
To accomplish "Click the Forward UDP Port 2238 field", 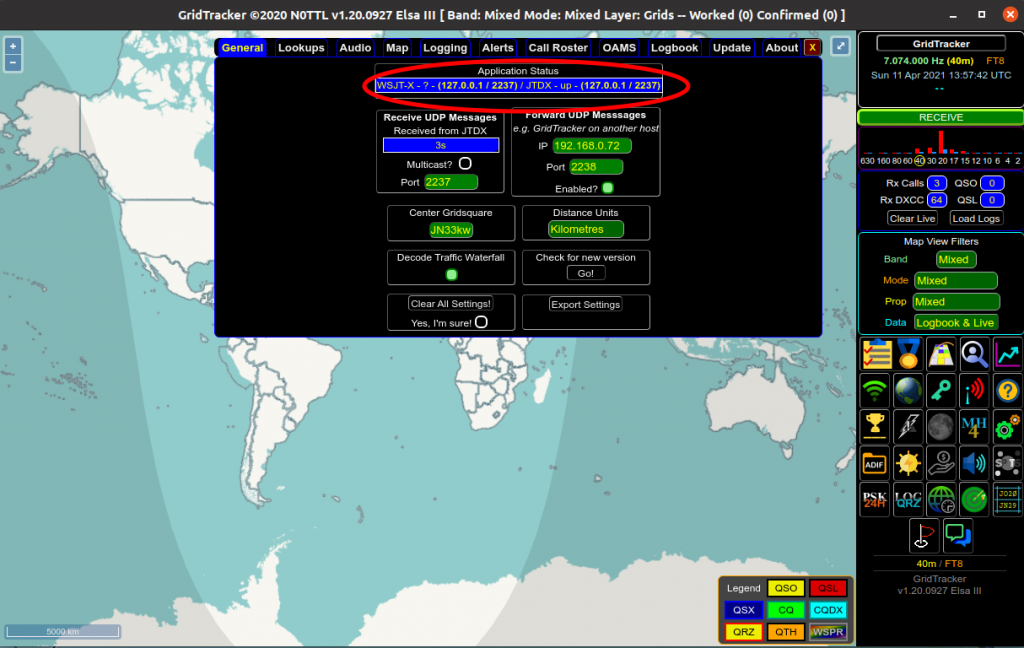I will [596, 167].
